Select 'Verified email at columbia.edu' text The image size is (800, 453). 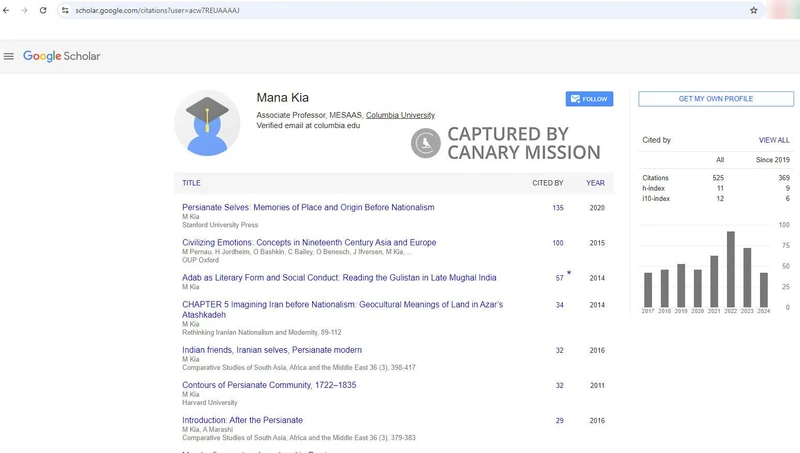[308, 125]
